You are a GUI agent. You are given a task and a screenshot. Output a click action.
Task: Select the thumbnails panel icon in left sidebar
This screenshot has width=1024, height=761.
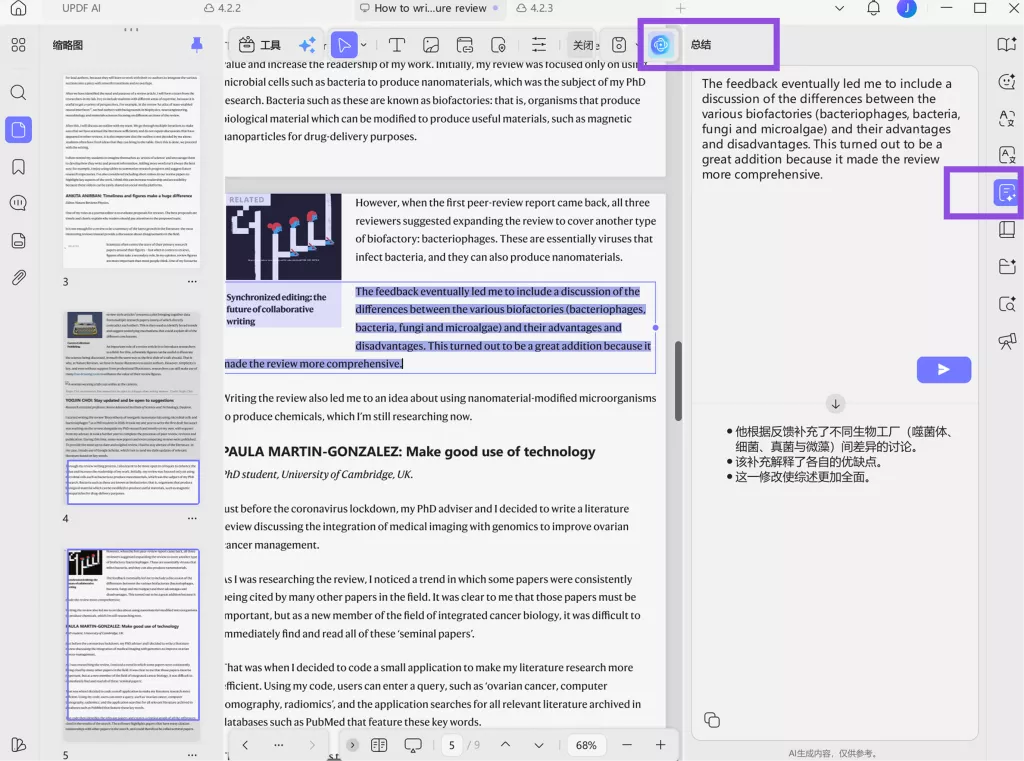coord(18,129)
